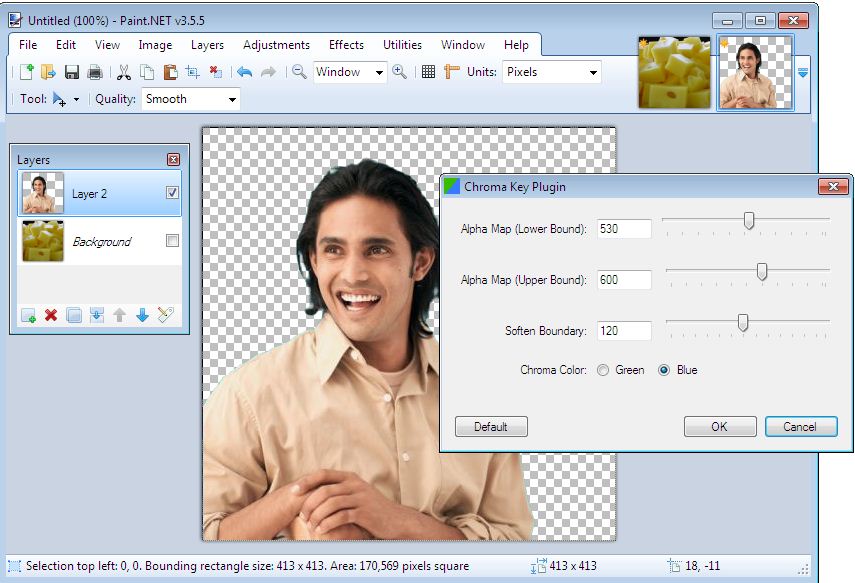
Task: Open the Adjustments menu
Action: point(276,45)
